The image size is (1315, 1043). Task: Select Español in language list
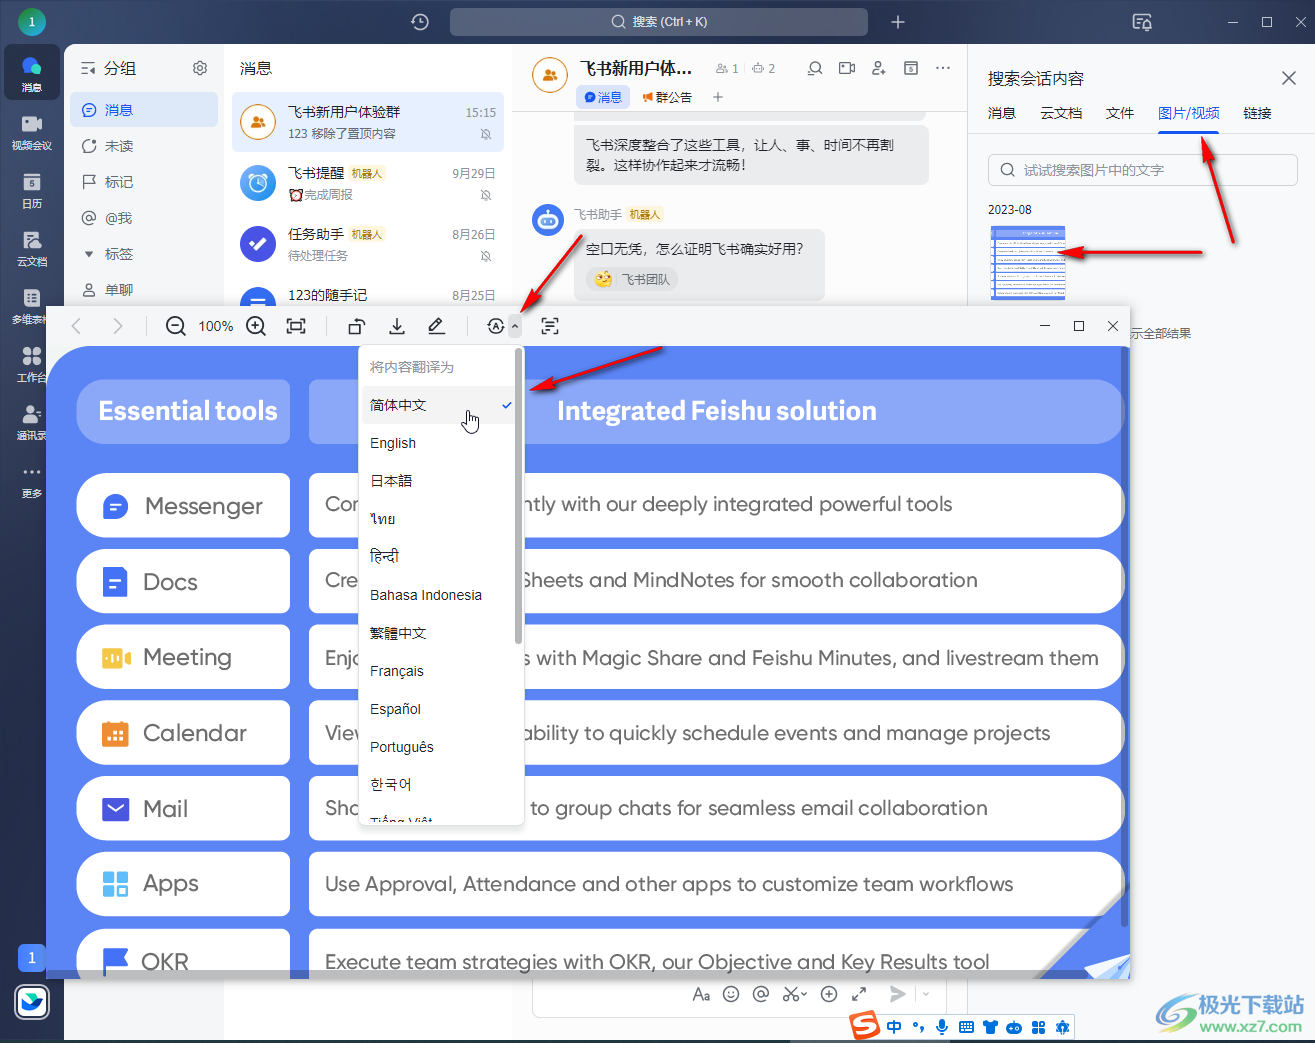(440, 709)
